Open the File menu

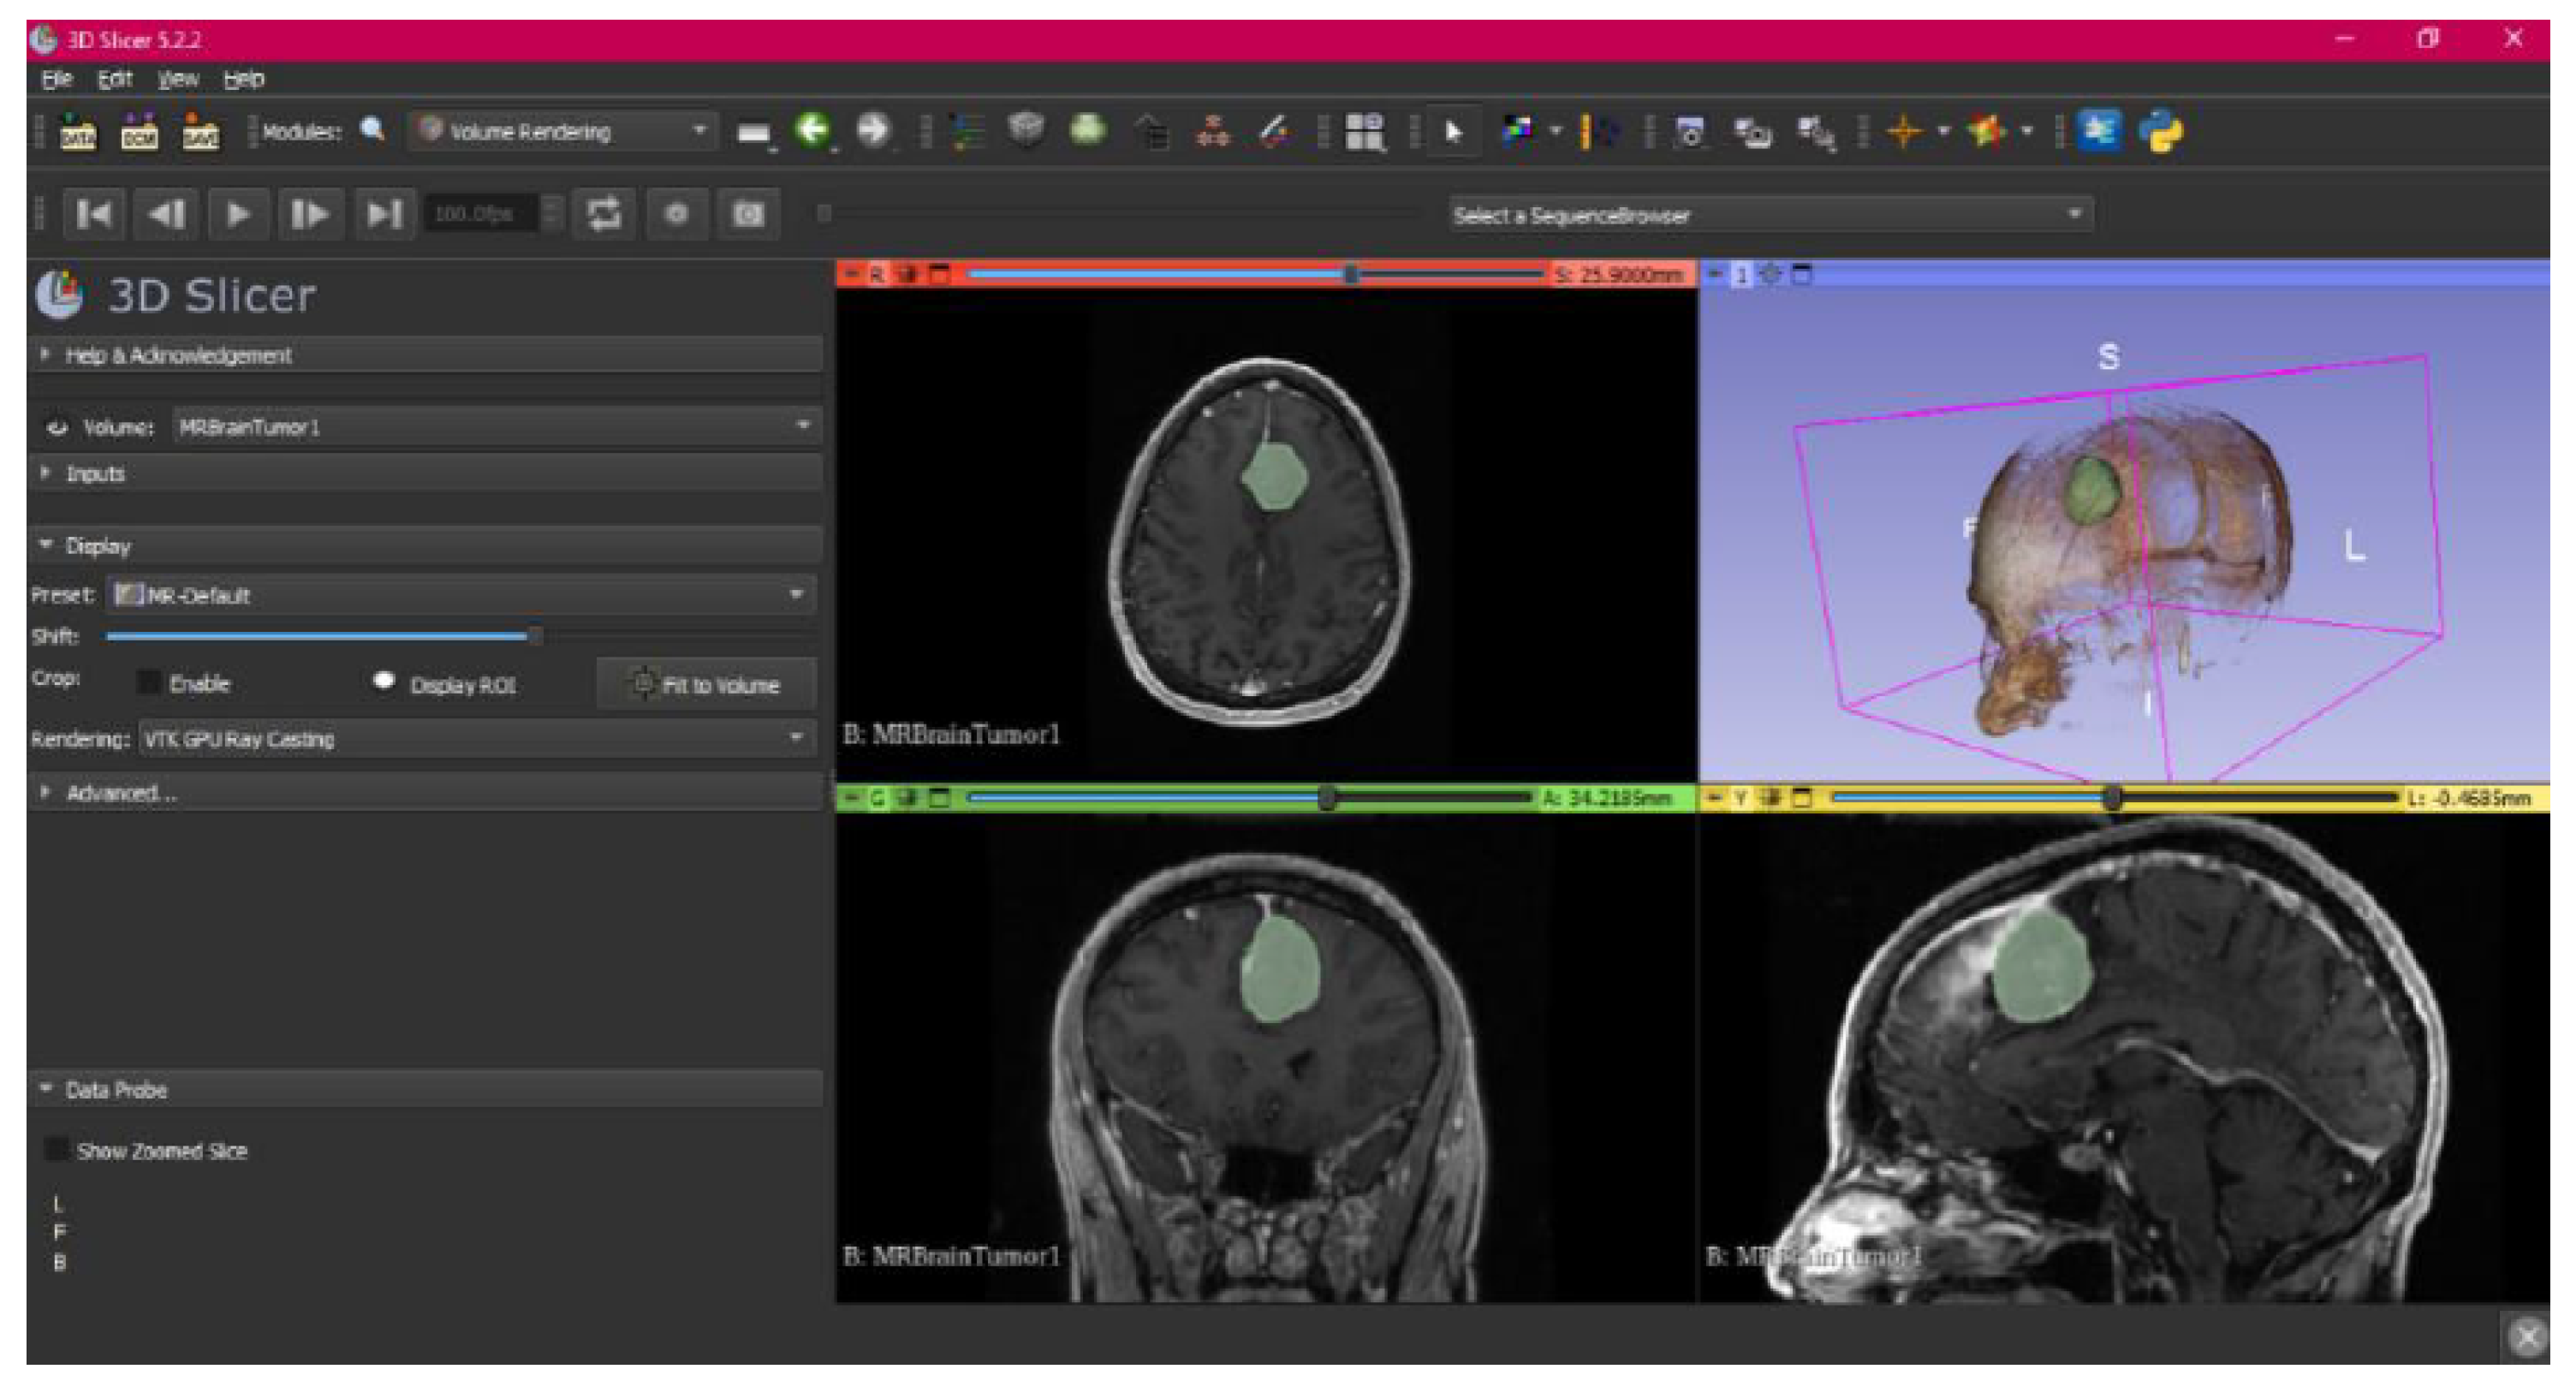pyautogui.click(x=57, y=79)
